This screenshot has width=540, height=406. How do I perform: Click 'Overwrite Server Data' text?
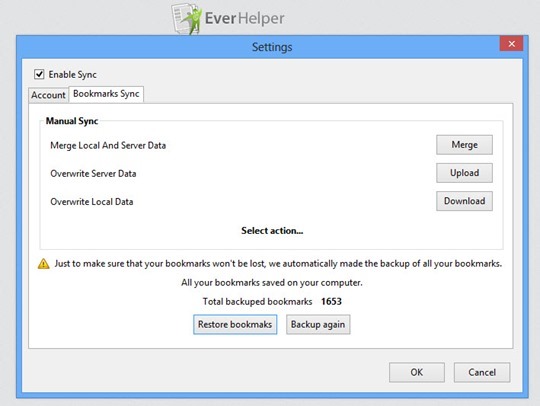click(93, 173)
